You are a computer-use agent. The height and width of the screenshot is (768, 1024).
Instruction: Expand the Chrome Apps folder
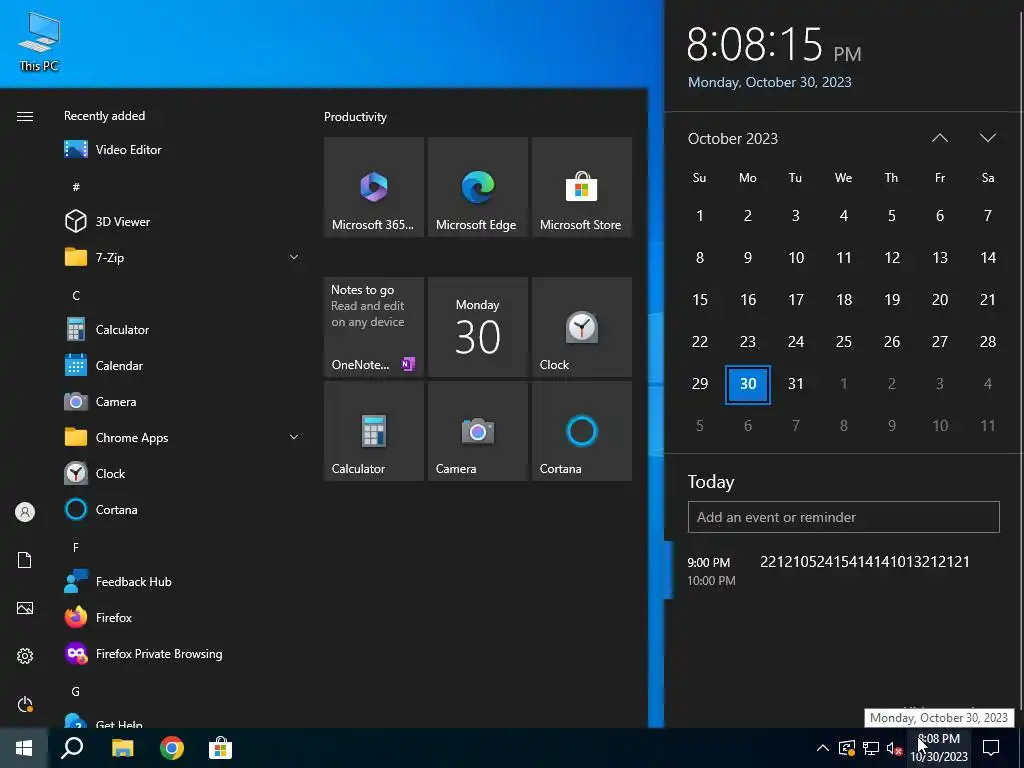pyautogui.click(x=183, y=438)
